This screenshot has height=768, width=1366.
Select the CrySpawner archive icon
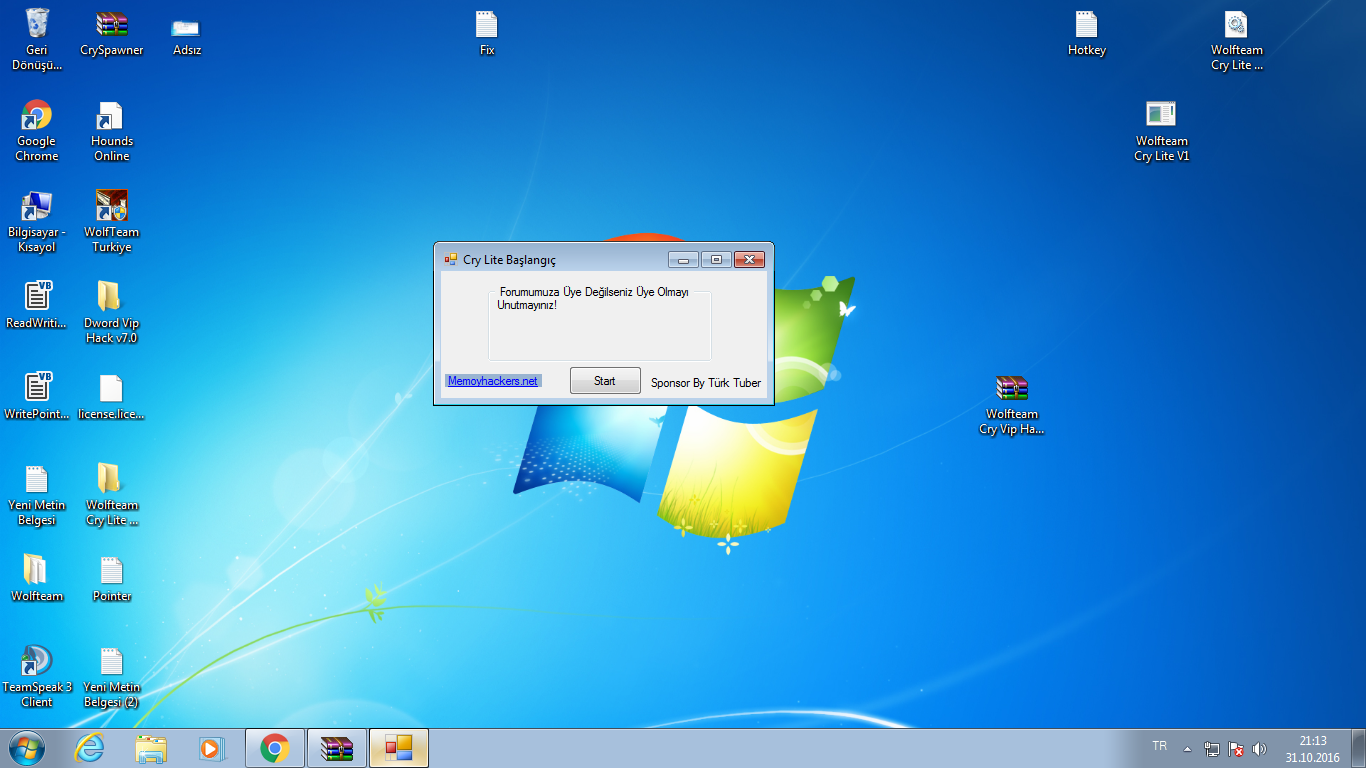coord(112,33)
